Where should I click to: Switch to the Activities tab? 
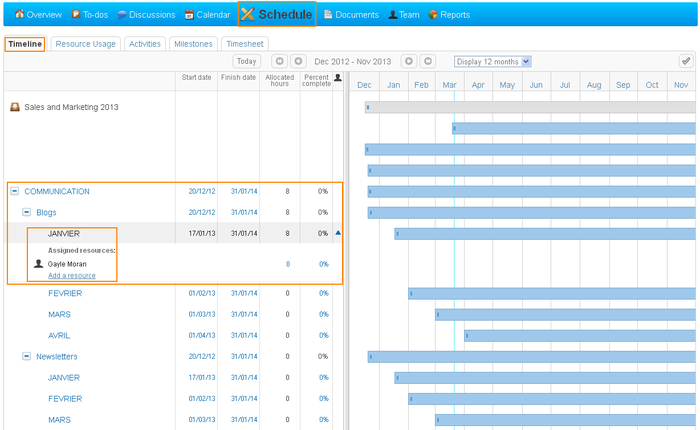(145, 44)
